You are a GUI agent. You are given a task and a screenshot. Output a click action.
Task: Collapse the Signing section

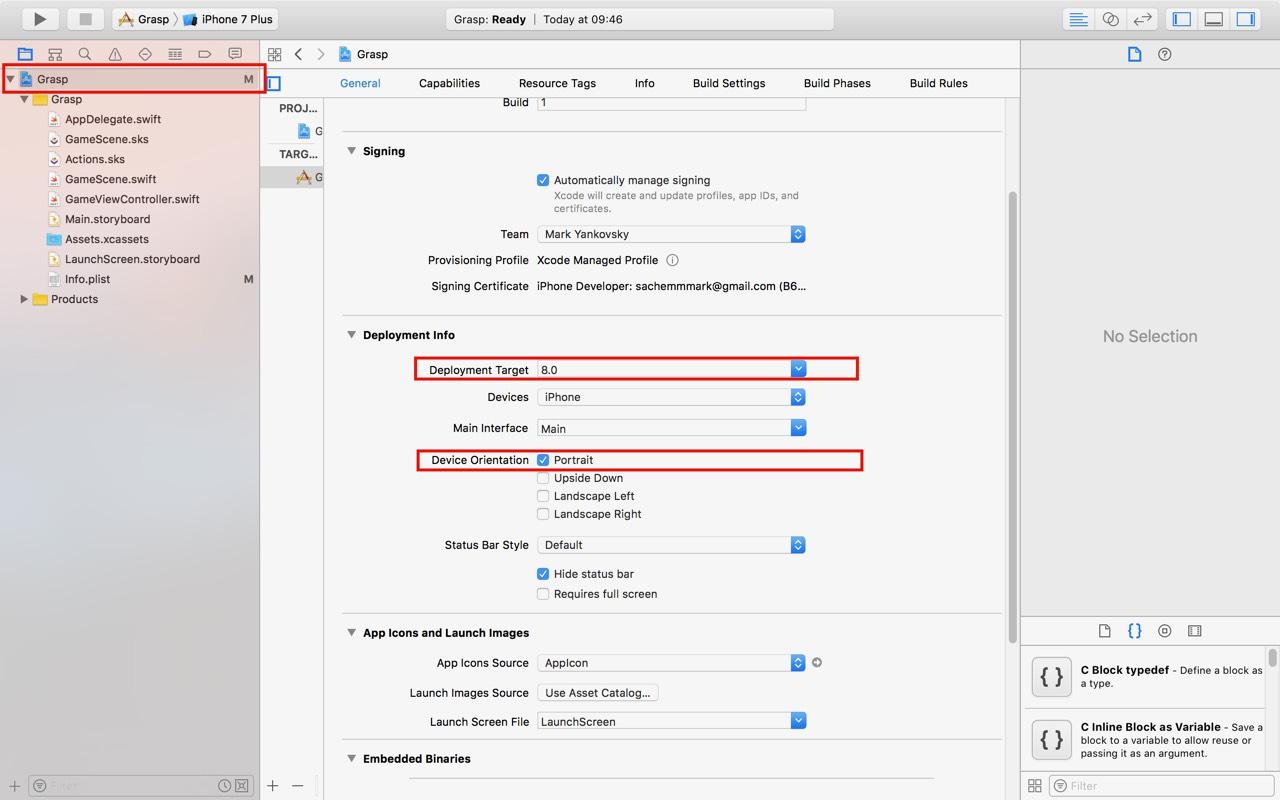351,151
